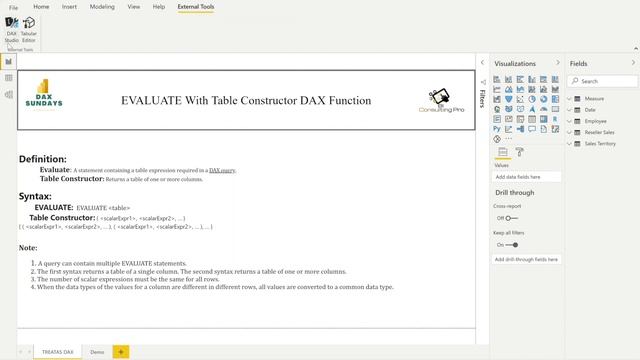Select the Stacked area chart visual
640x360 pixels.
coord(520,89)
